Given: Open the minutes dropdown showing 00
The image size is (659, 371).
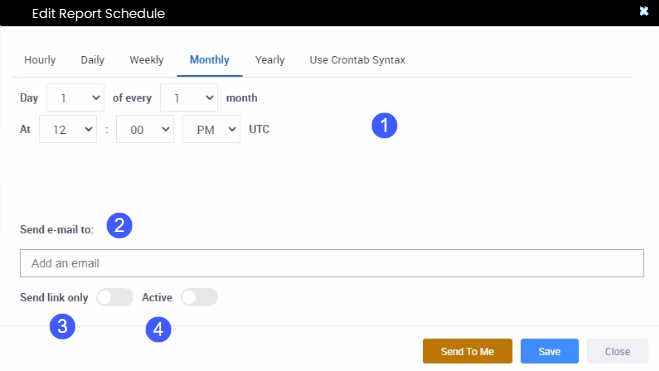Looking at the screenshot, I should [145, 129].
